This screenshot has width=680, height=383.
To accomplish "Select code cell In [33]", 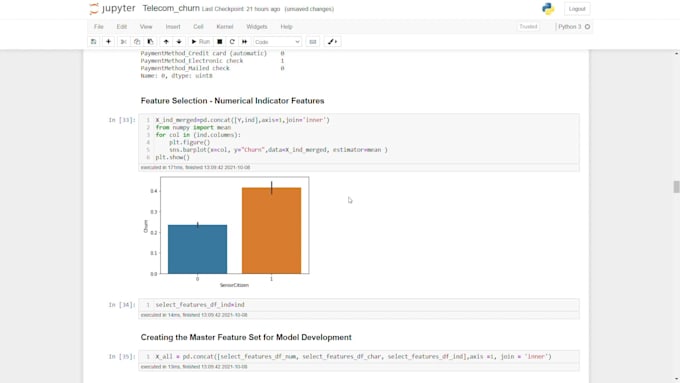I will tap(359, 139).
